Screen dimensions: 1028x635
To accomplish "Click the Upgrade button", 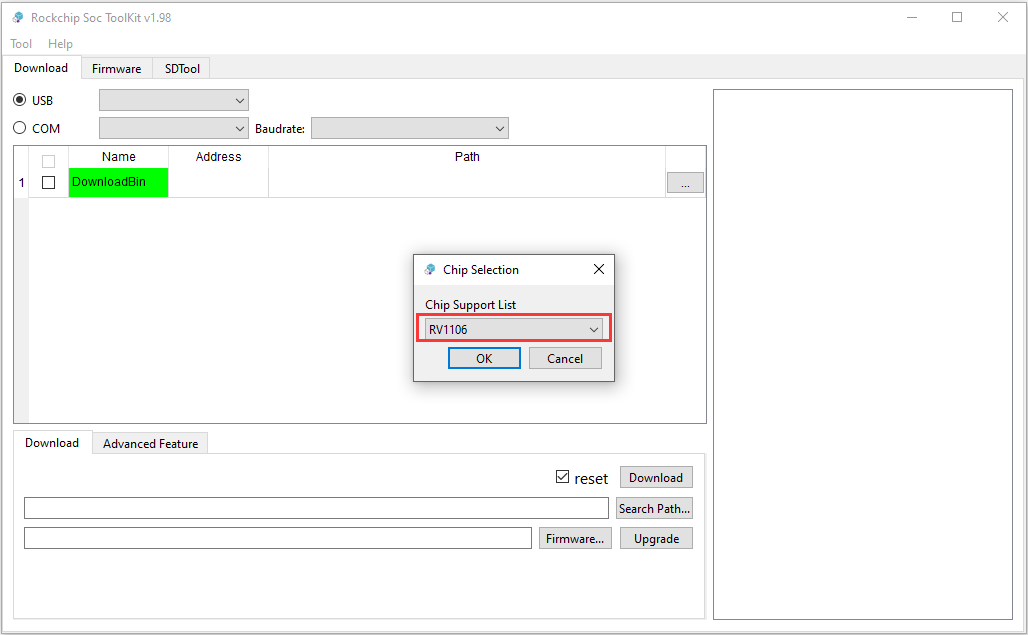I will [656, 538].
